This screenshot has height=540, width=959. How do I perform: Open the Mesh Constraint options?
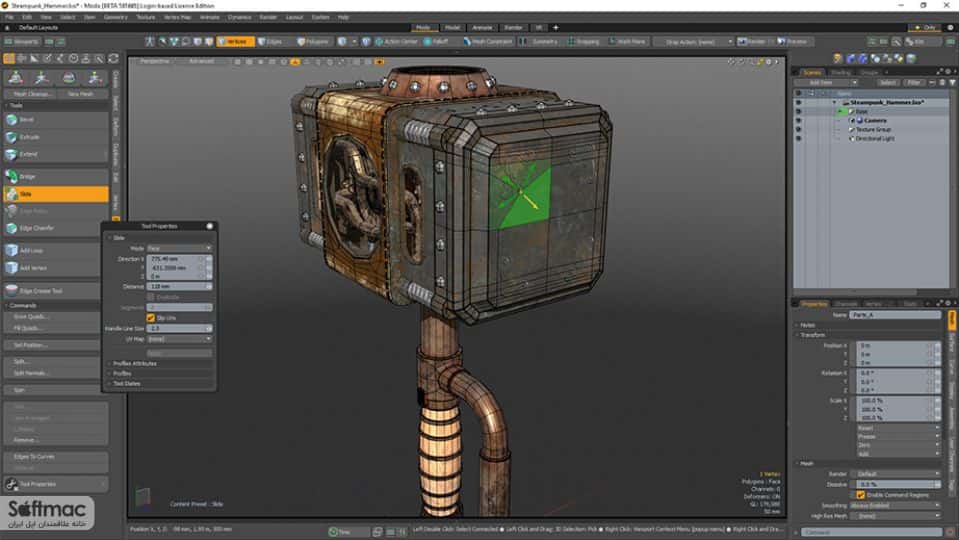487,42
